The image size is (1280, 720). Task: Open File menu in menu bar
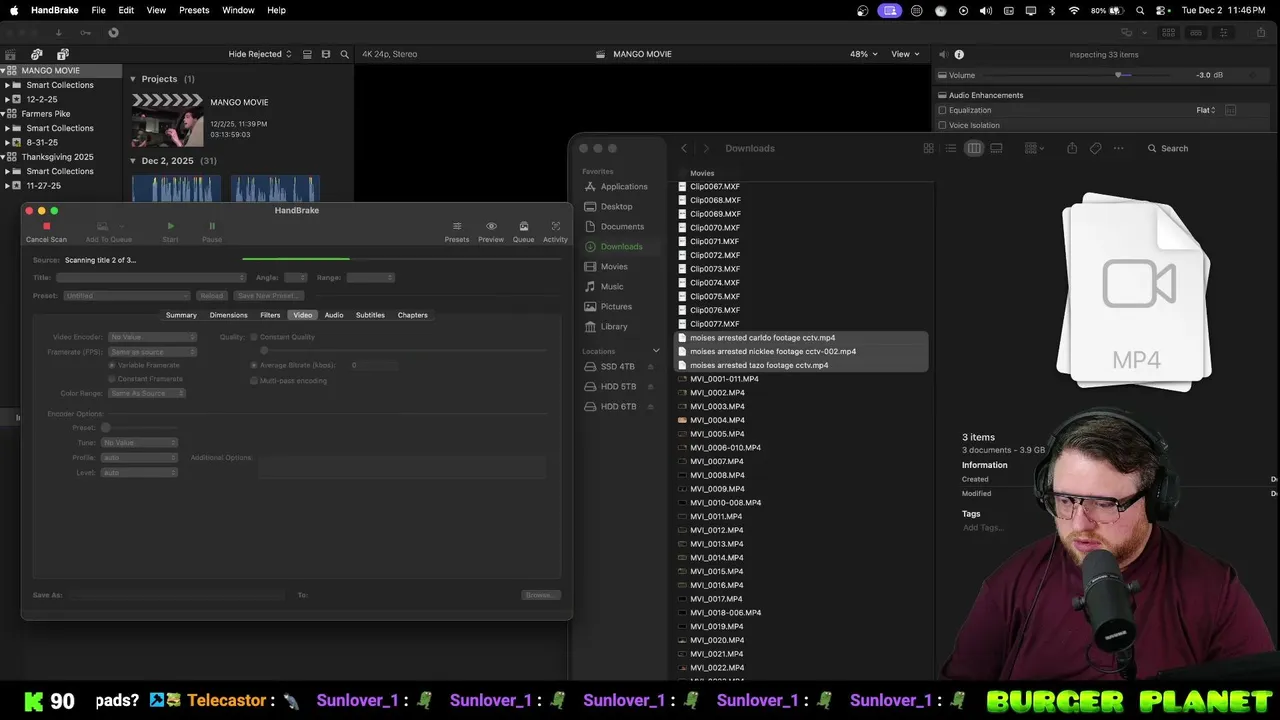click(x=98, y=10)
